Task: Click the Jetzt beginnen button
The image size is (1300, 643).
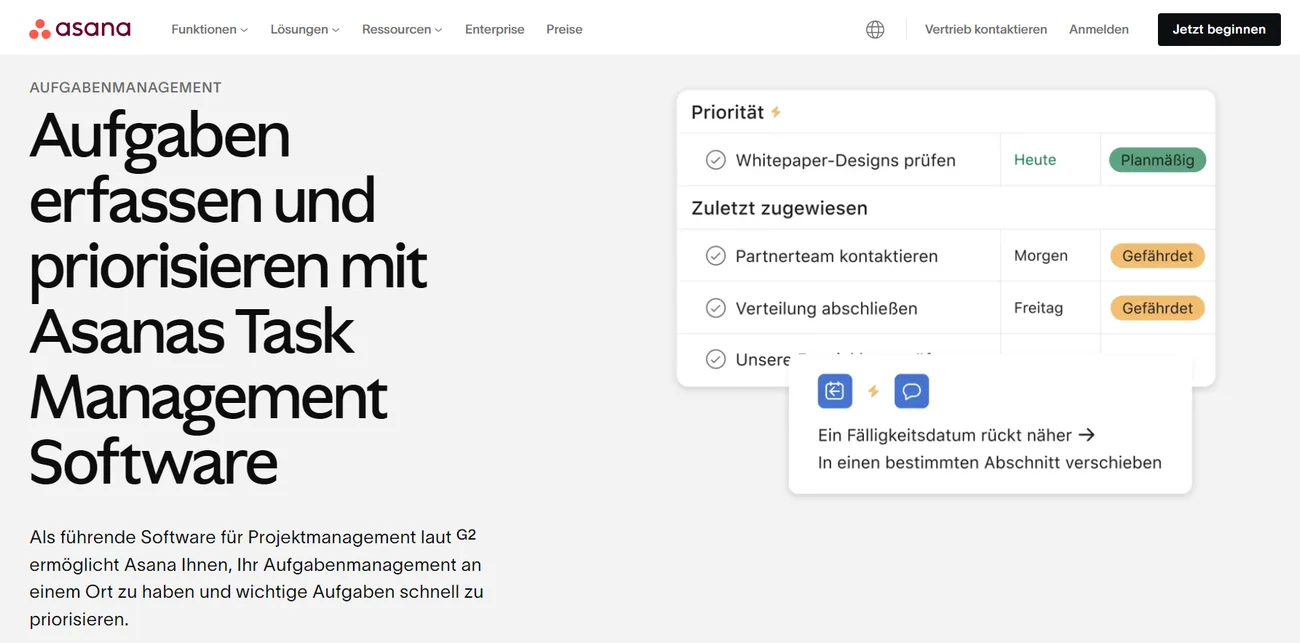Action: pyautogui.click(x=1219, y=29)
